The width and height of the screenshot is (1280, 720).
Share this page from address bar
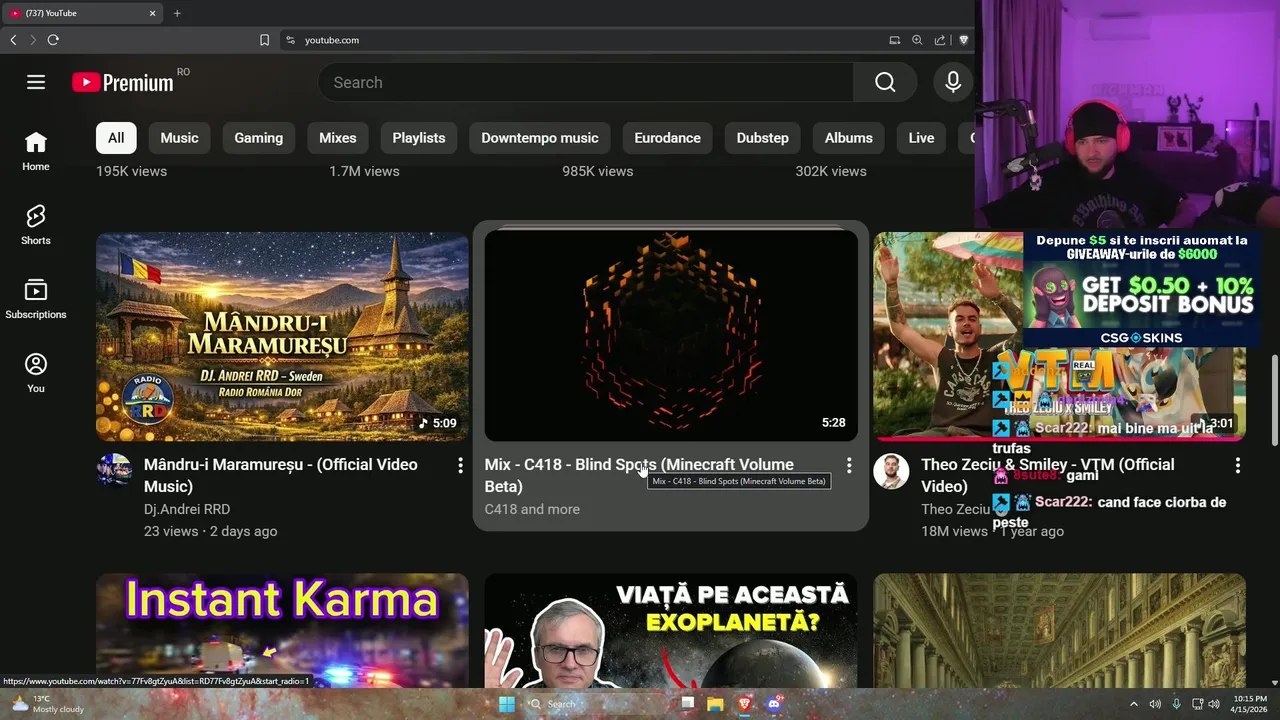click(940, 40)
